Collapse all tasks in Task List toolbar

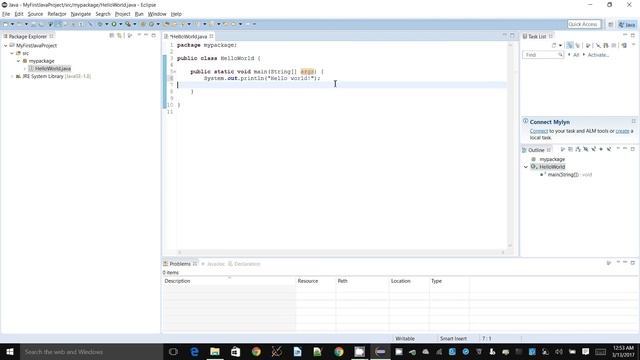point(613,45)
